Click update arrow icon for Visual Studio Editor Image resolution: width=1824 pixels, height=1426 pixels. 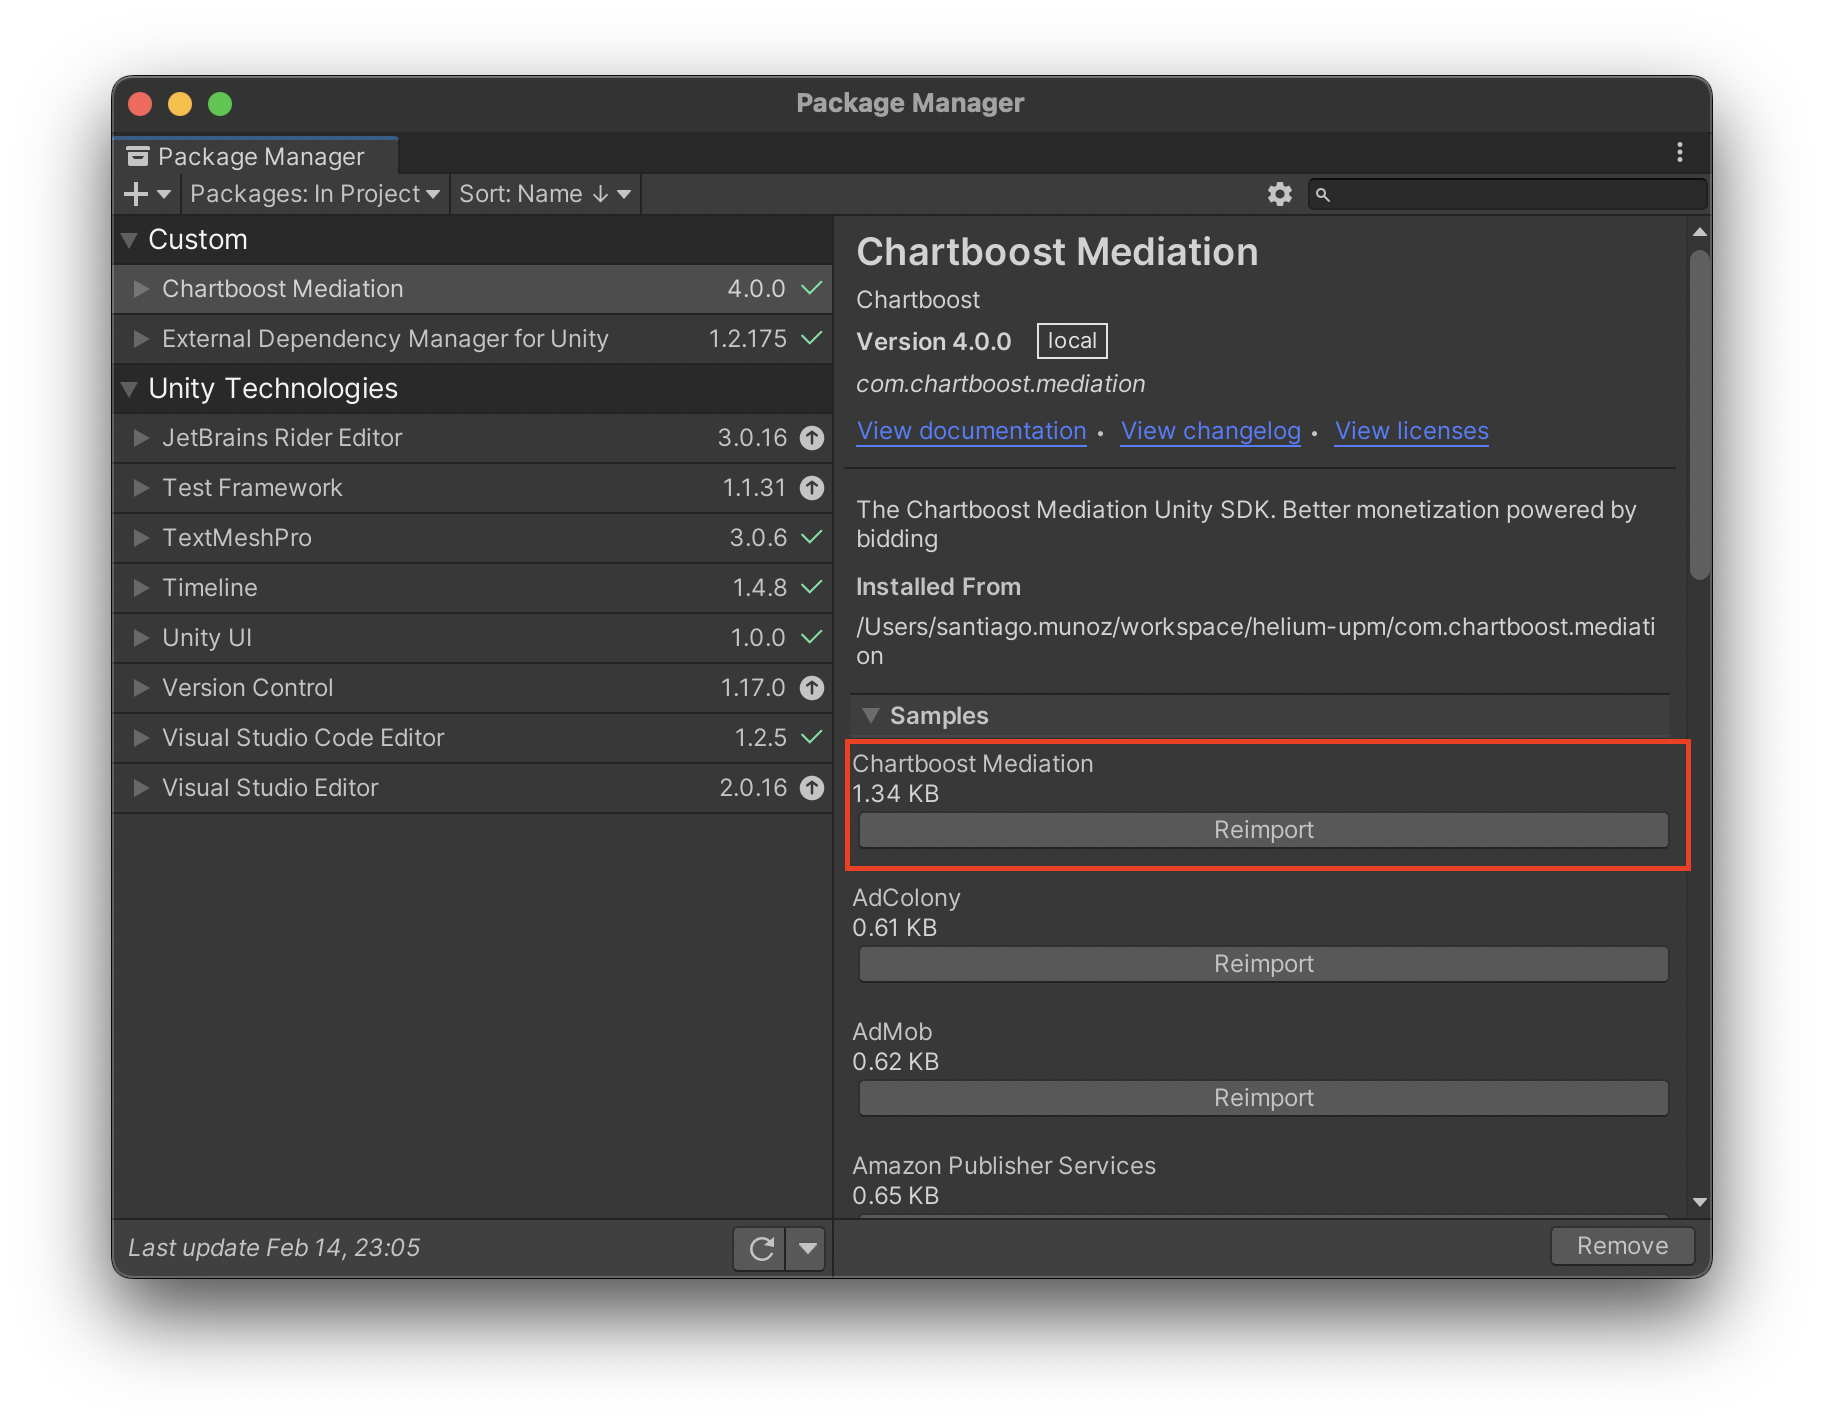[812, 788]
